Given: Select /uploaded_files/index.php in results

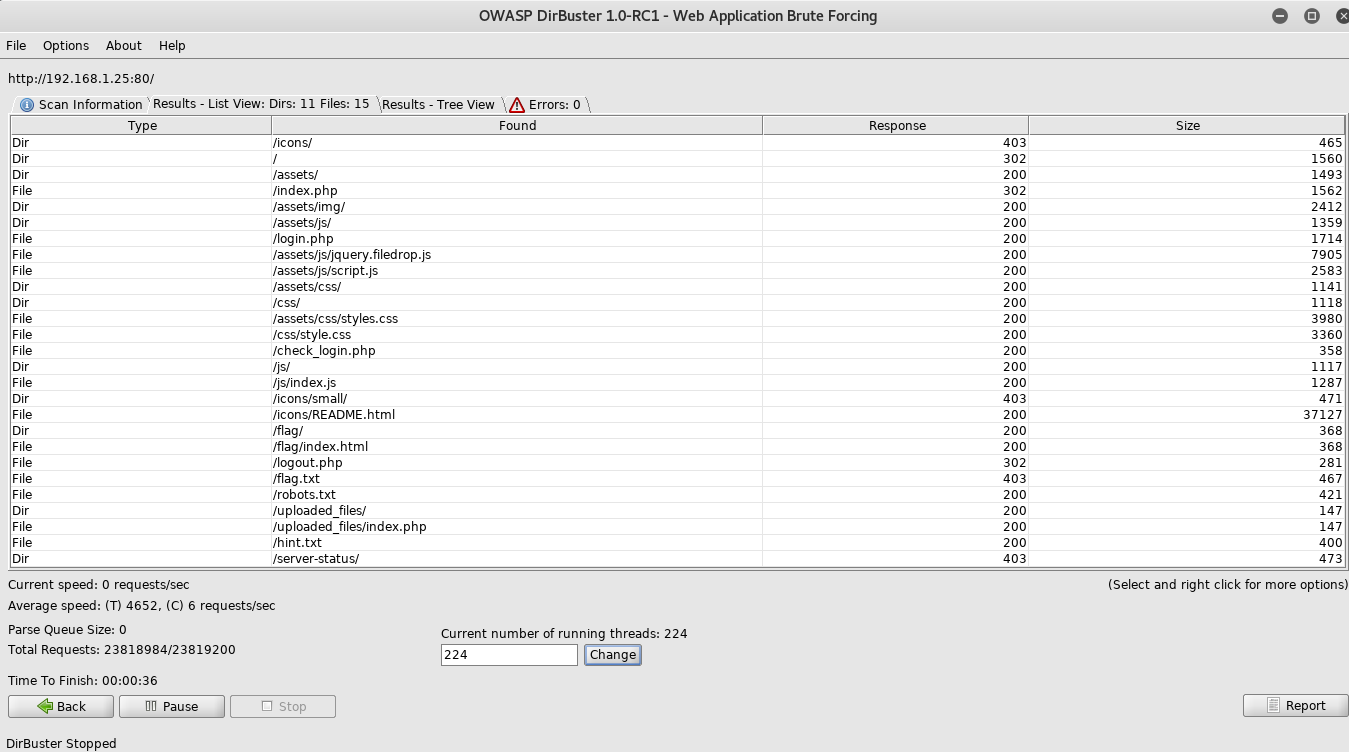Looking at the screenshot, I should [x=678, y=527].
